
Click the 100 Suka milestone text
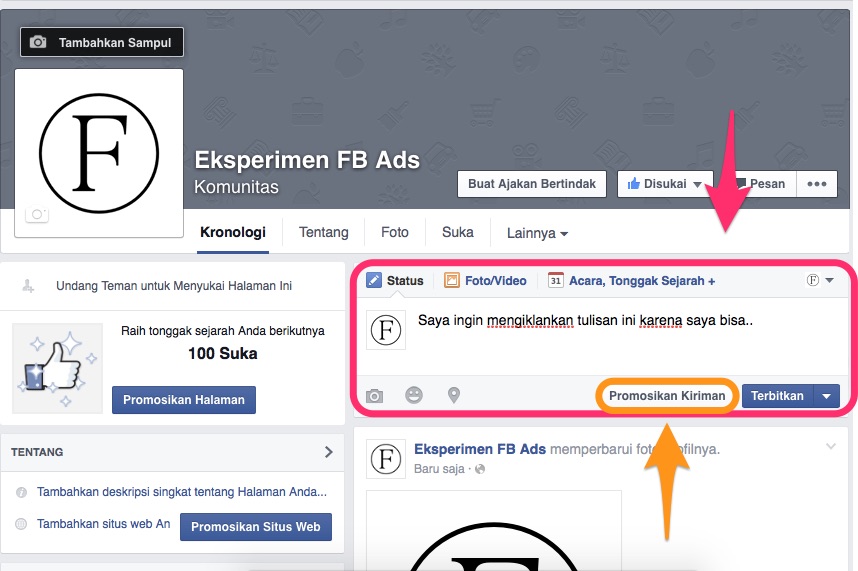pos(223,353)
